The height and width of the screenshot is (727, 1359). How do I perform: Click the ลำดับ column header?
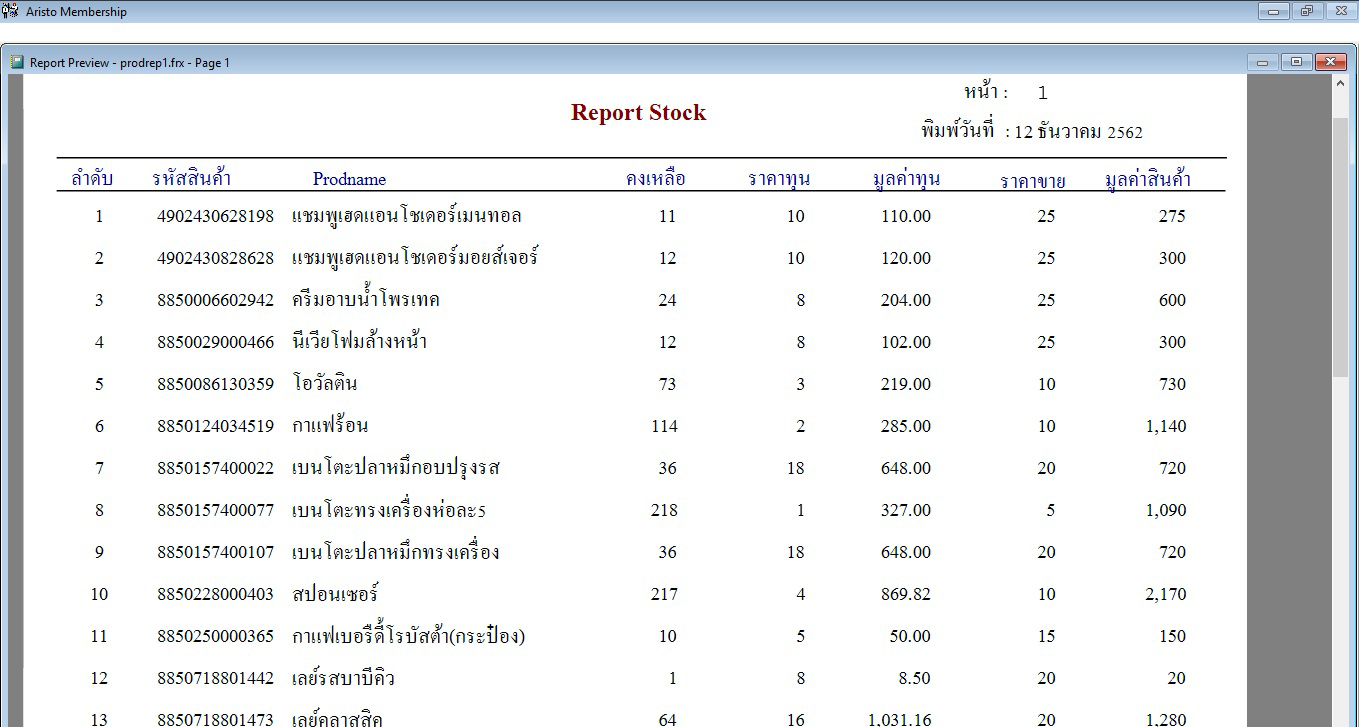pos(92,179)
